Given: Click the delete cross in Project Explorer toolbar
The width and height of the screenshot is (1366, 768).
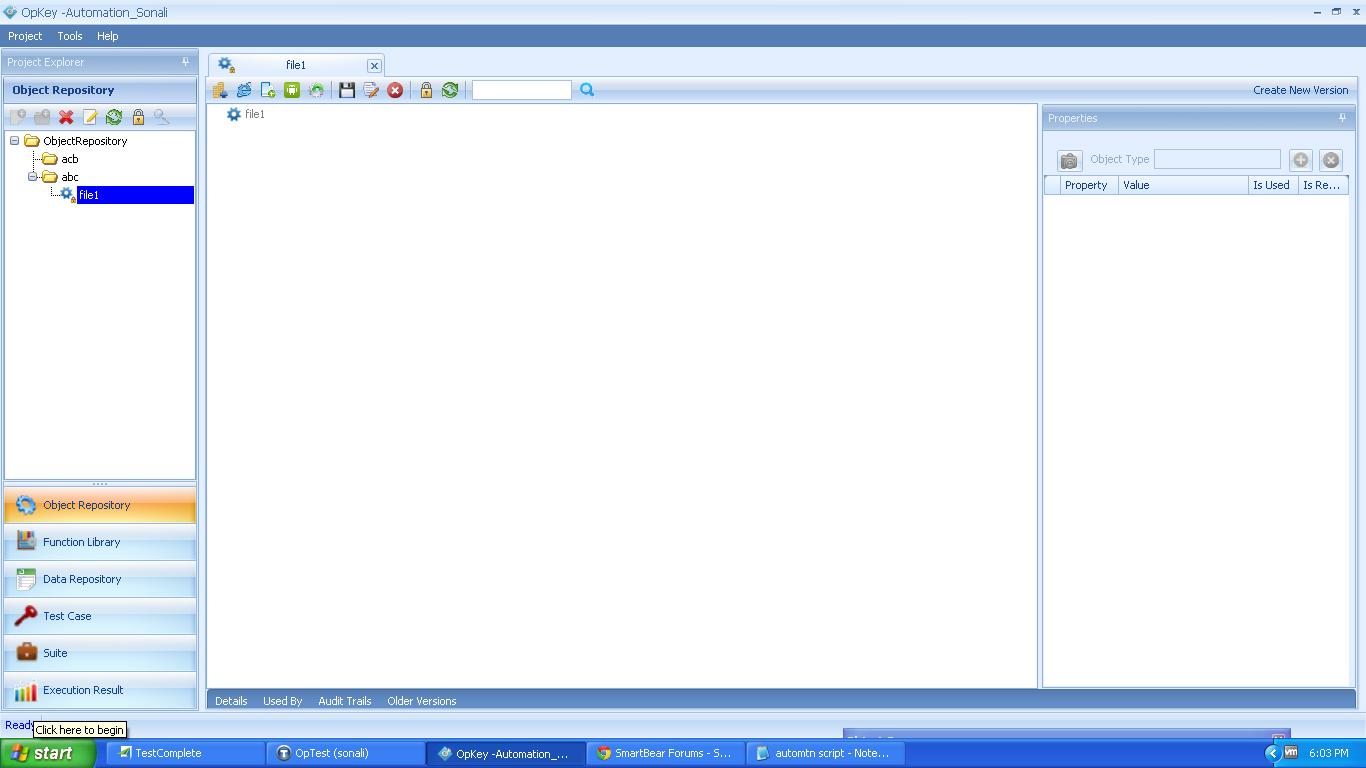Looking at the screenshot, I should tap(64, 116).
